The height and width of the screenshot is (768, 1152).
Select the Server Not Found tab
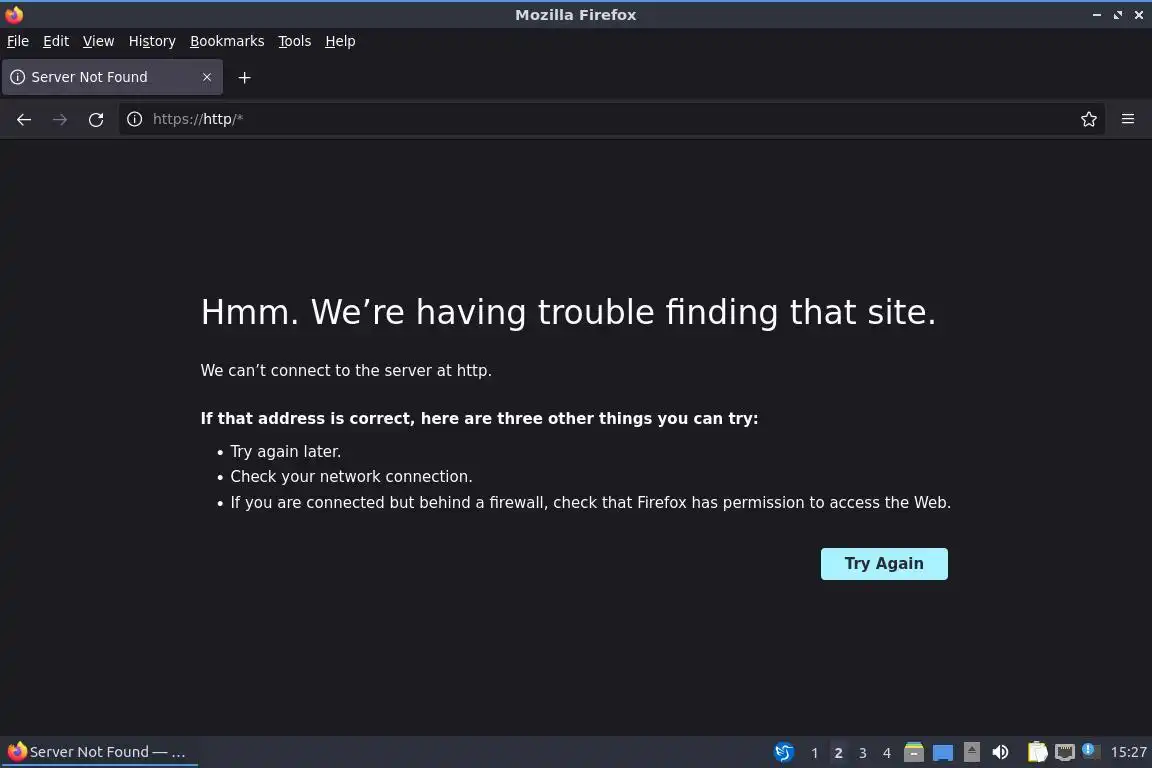[x=112, y=77]
